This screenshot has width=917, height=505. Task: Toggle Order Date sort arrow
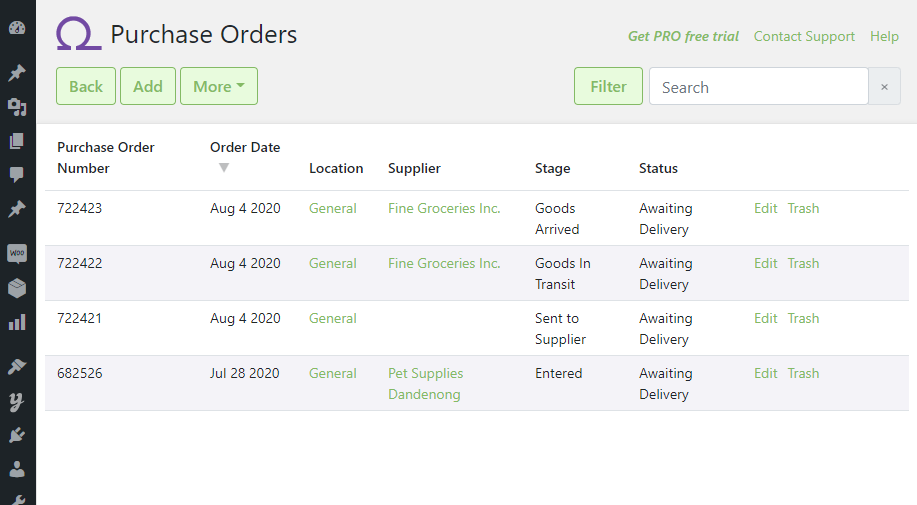pyautogui.click(x=223, y=168)
